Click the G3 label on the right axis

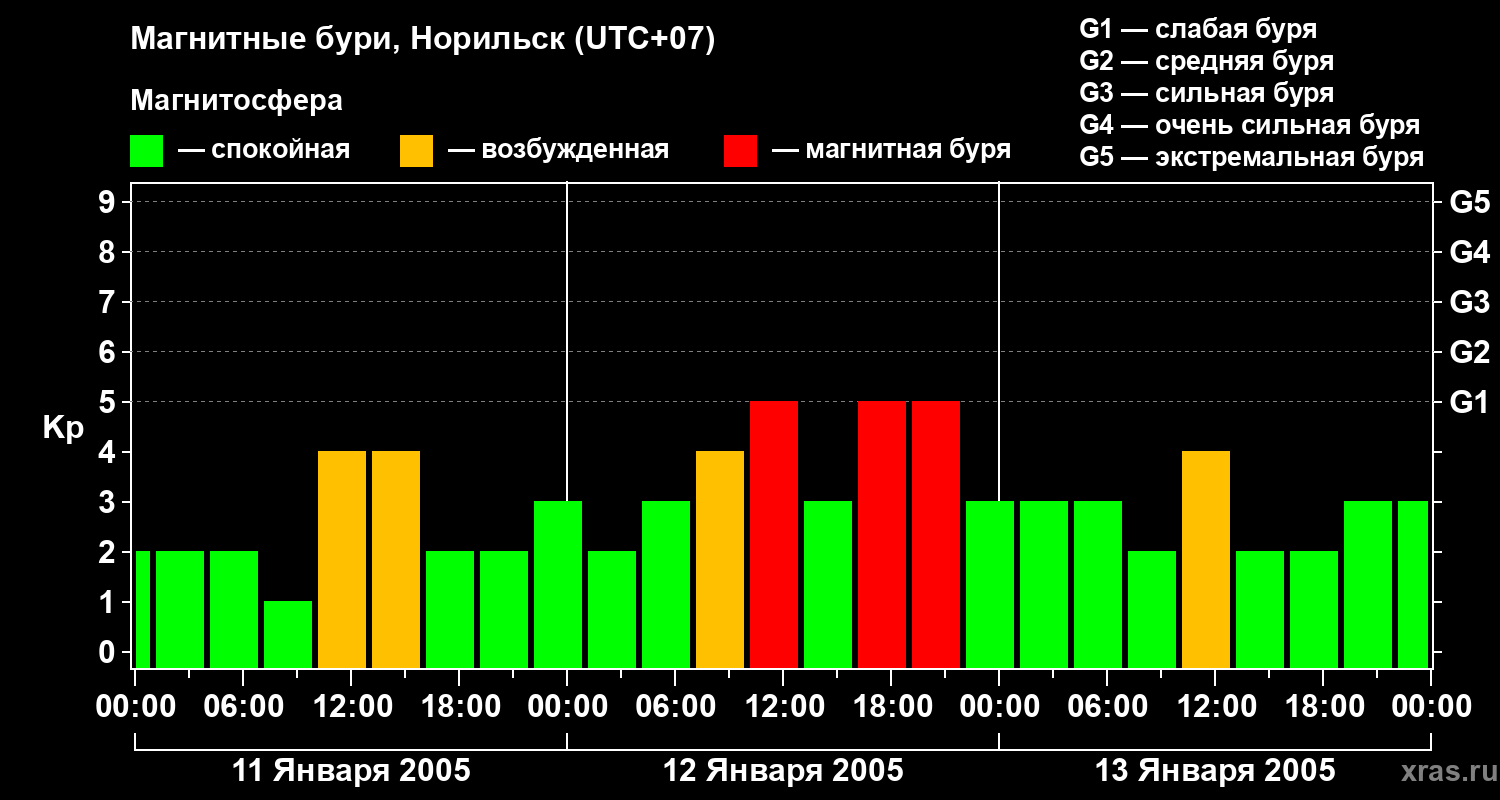click(x=1470, y=302)
